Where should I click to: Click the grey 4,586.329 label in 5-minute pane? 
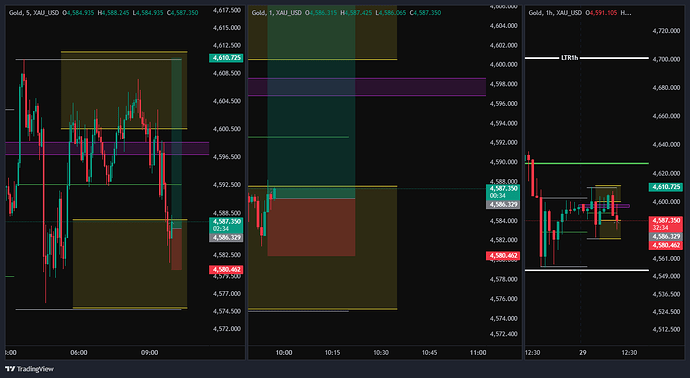226,238
